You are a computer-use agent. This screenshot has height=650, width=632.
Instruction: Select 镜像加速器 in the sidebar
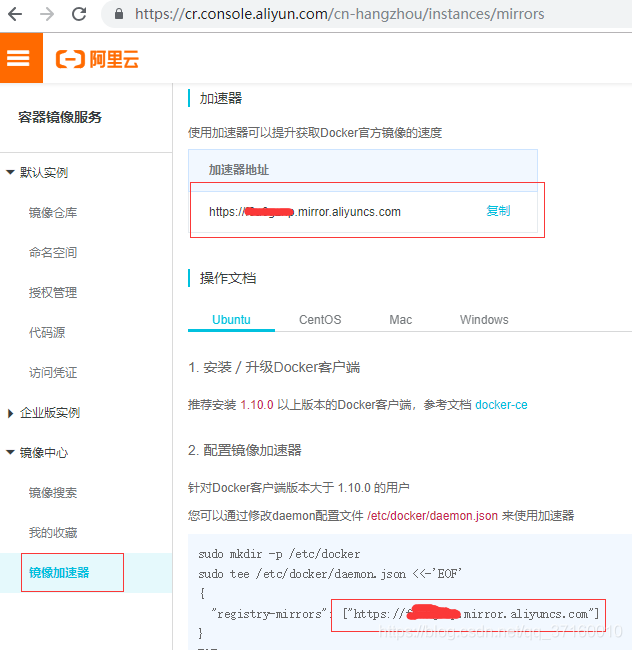[x=59, y=572]
